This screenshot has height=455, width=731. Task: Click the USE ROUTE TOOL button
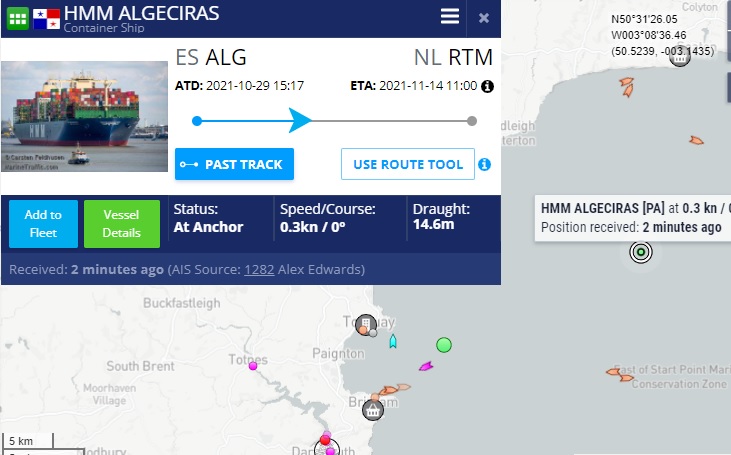pyautogui.click(x=407, y=164)
